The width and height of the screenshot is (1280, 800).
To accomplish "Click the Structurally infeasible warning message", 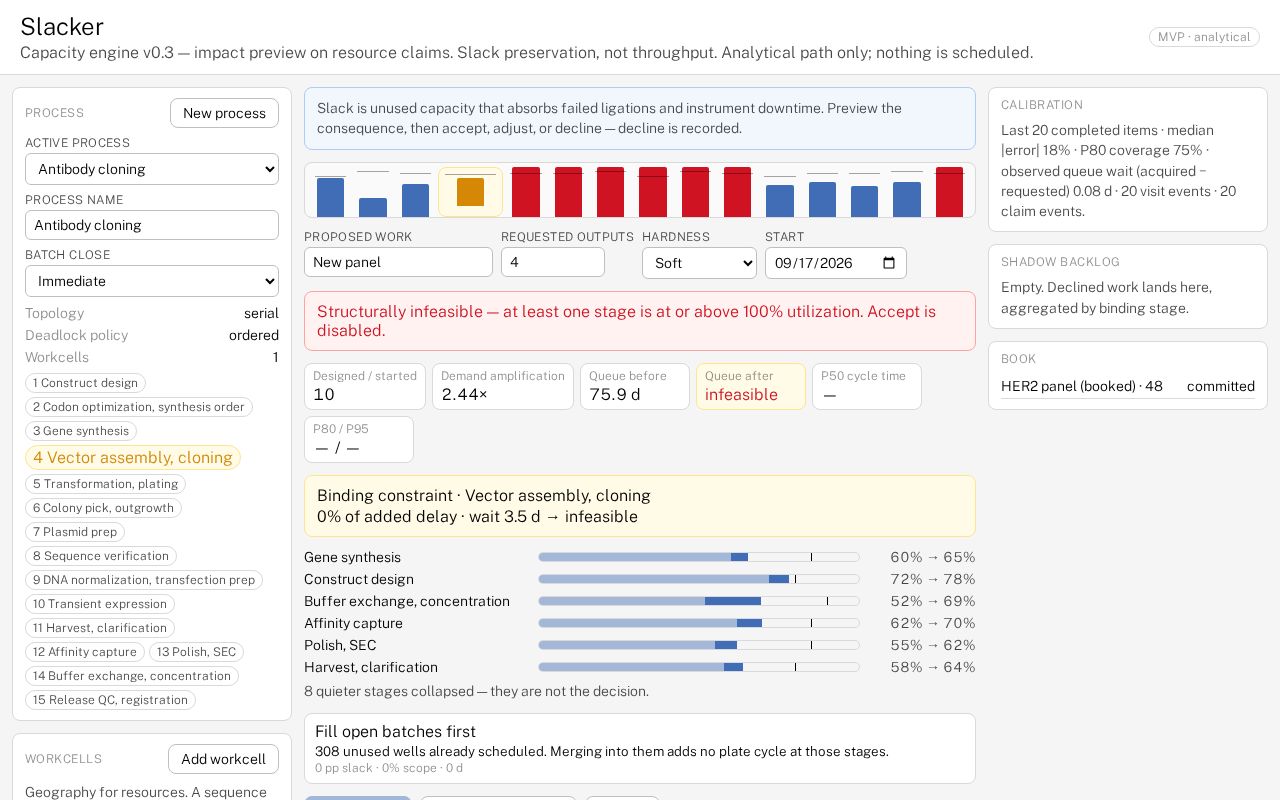I will click(x=640, y=321).
